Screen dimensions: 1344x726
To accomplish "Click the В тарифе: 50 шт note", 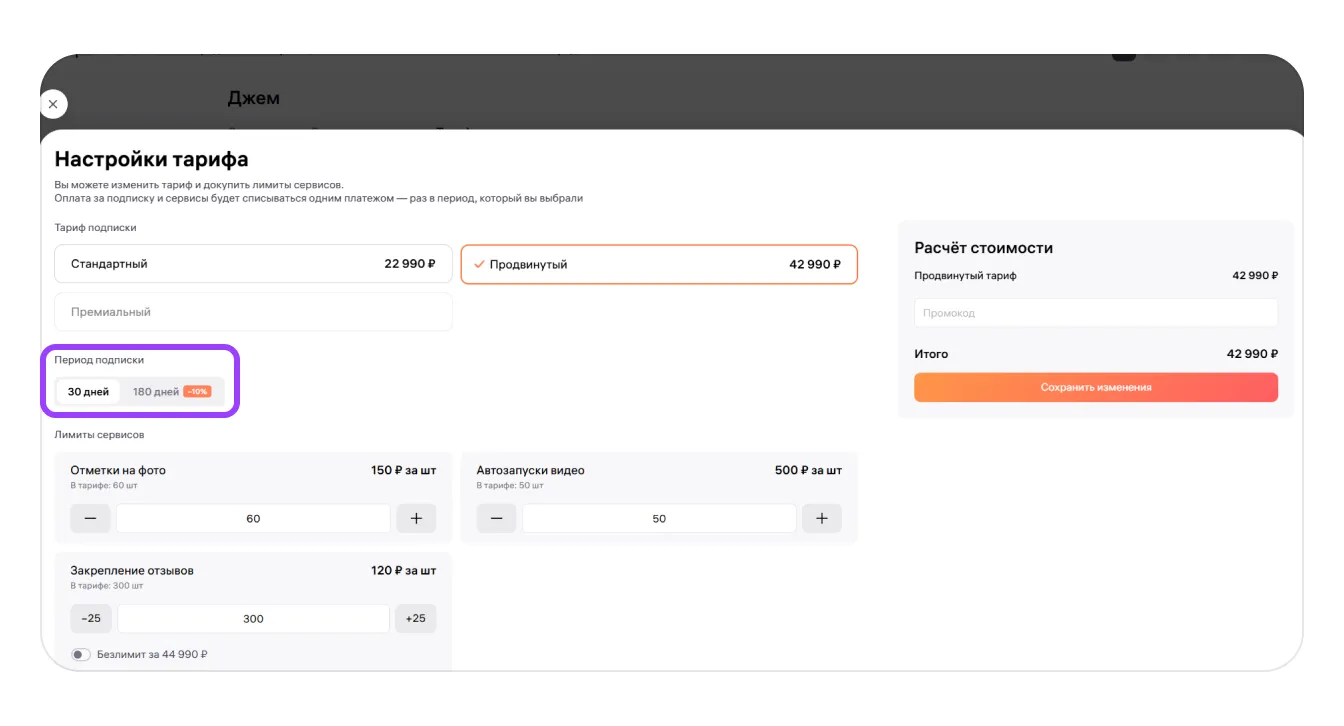I will [510, 486].
